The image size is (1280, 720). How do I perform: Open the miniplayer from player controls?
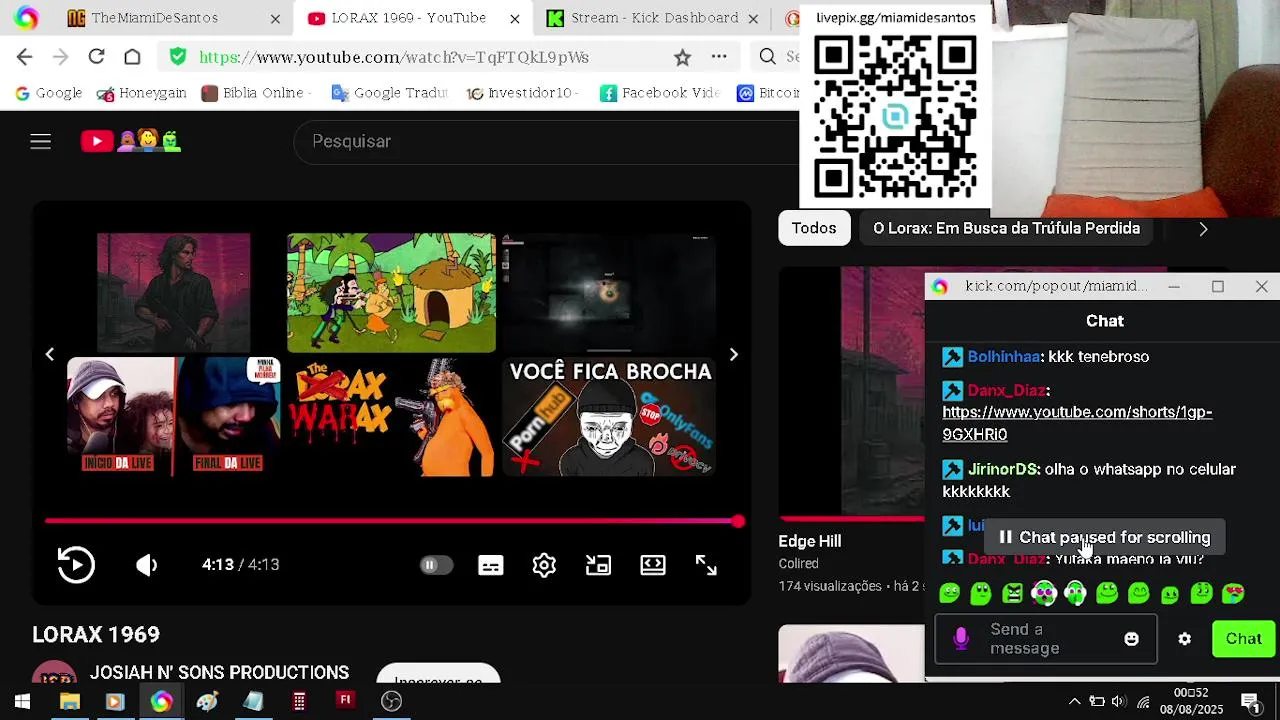tap(598, 565)
